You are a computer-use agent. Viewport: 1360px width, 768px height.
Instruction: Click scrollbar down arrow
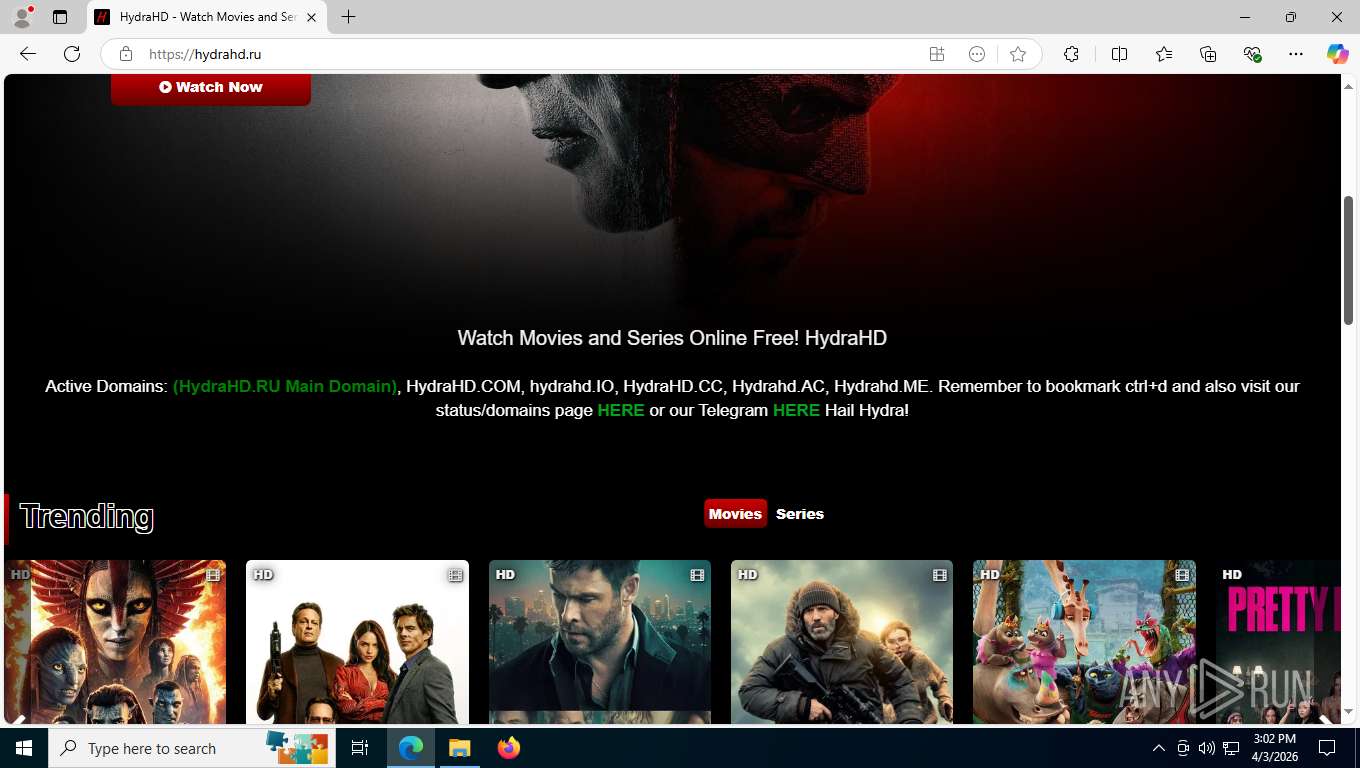(x=1348, y=713)
